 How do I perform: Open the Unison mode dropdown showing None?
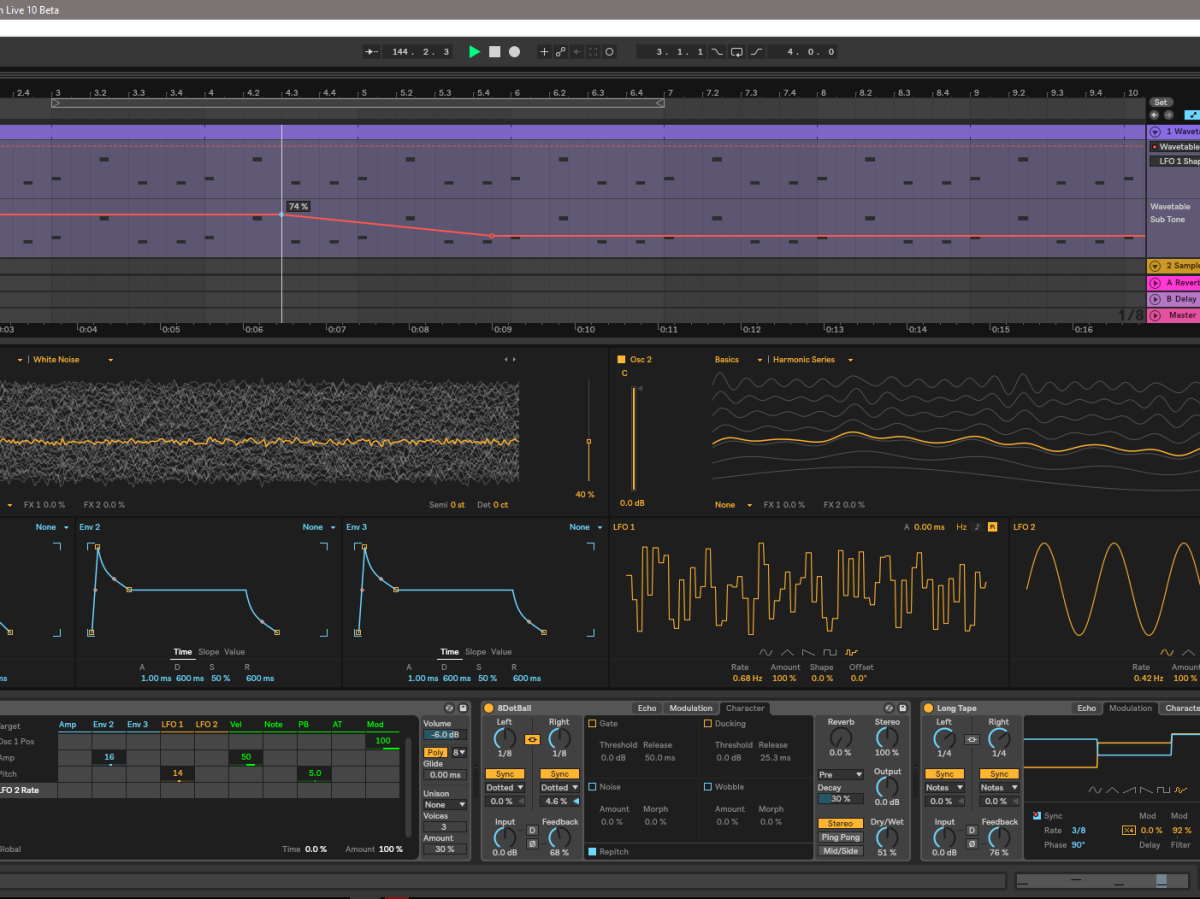[x=445, y=804]
